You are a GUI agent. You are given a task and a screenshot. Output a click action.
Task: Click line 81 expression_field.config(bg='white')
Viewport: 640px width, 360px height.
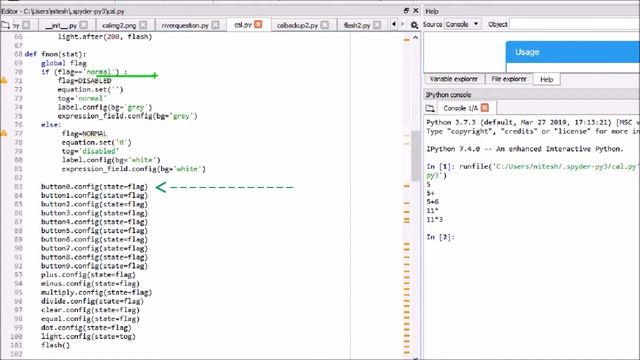(133, 169)
